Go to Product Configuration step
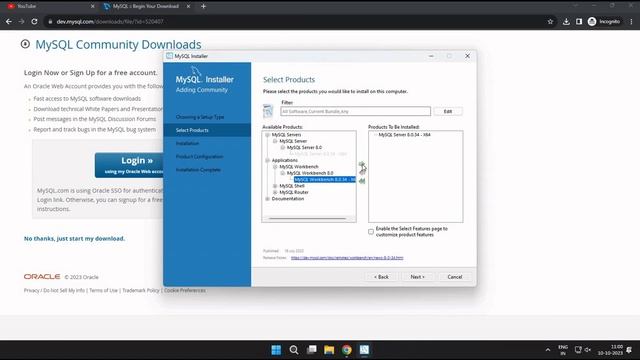 tap(199, 156)
